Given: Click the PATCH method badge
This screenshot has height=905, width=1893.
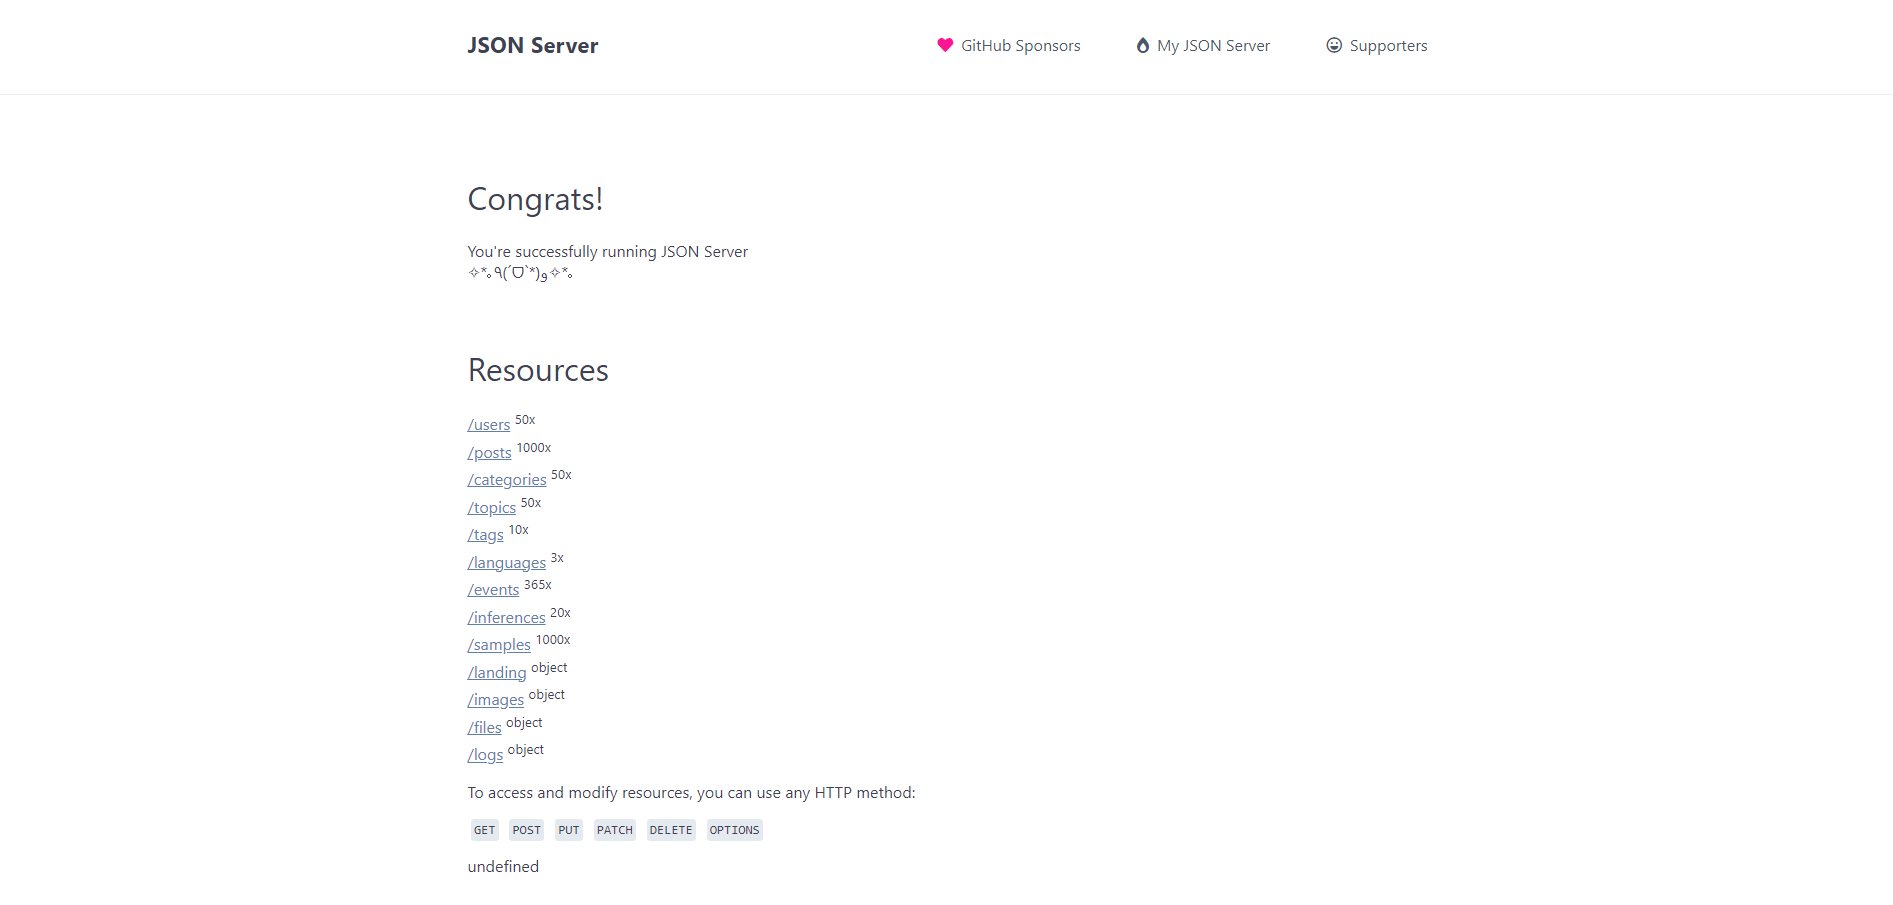Looking at the screenshot, I should (615, 830).
